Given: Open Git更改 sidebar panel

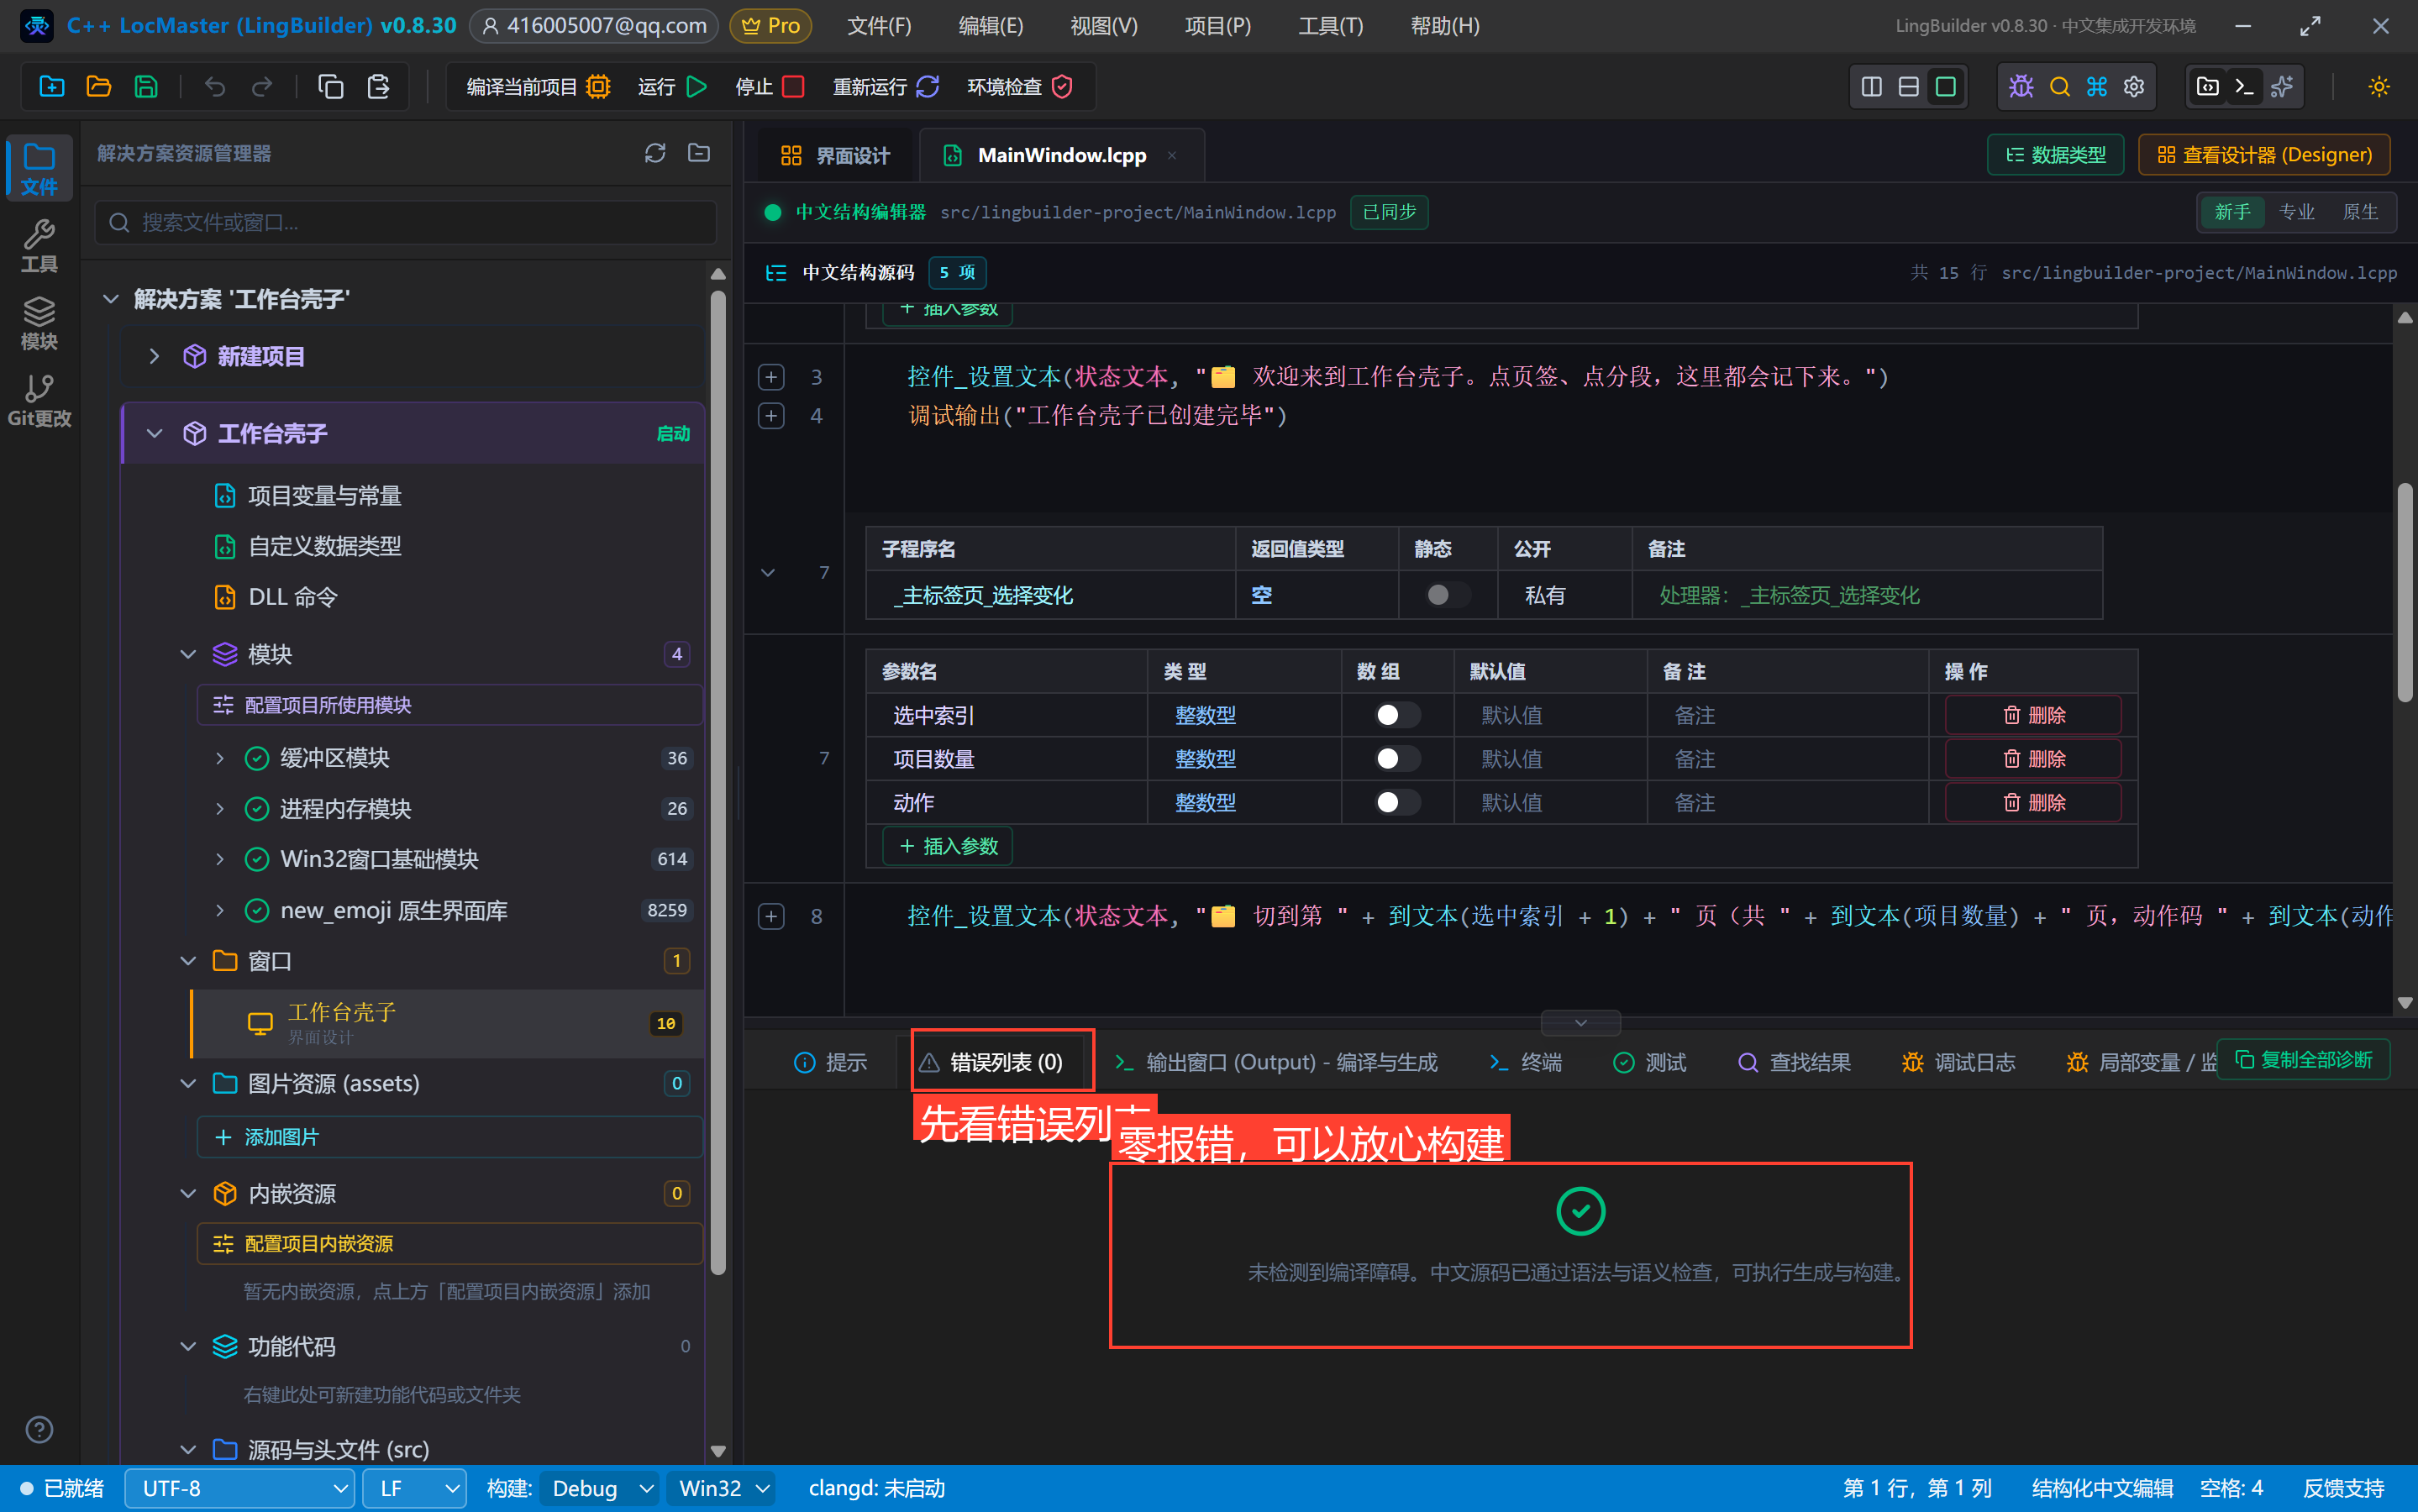Looking at the screenshot, I should click(x=39, y=400).
